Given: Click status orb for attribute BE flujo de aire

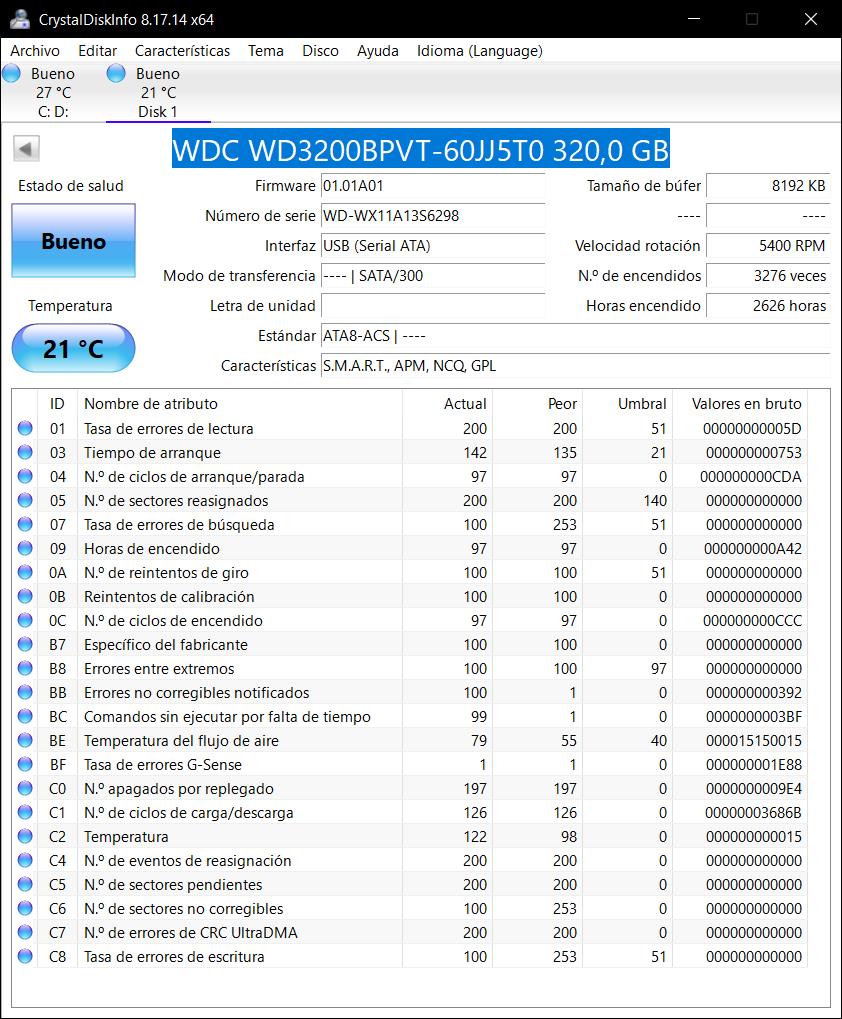Looking at the screenshot, I should point(25,741).
